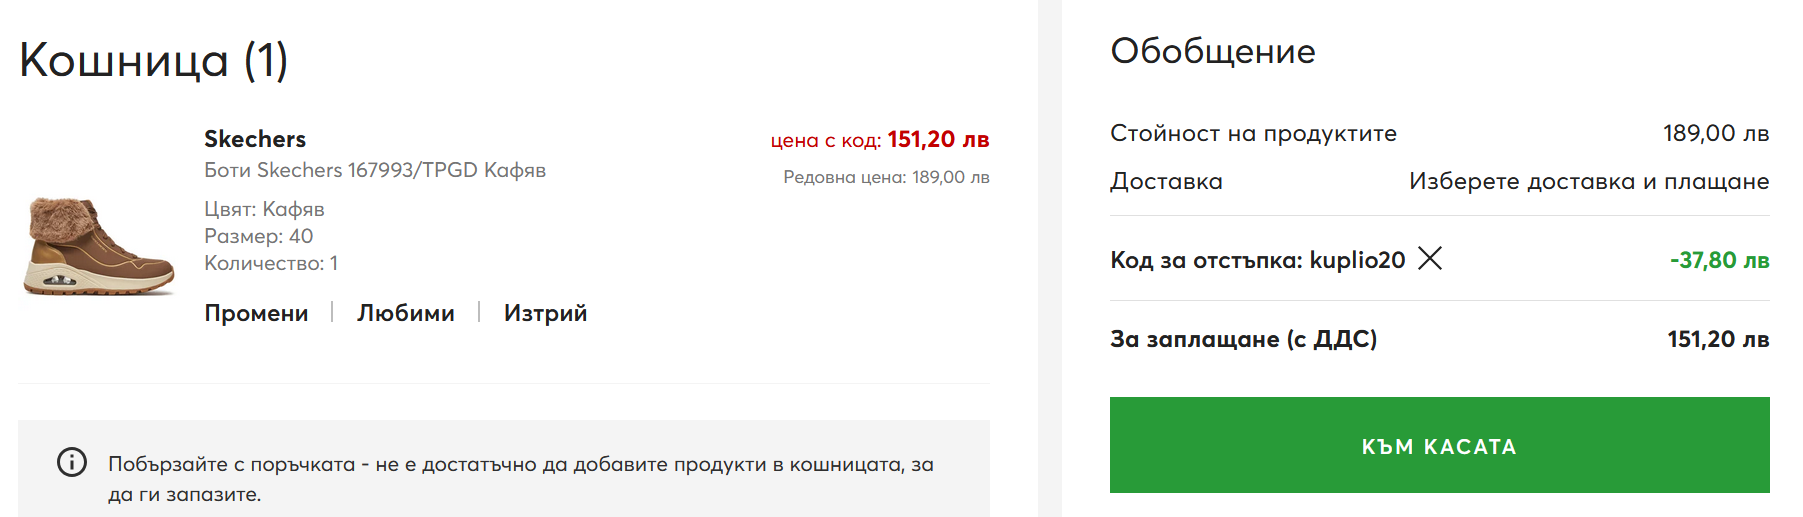The width and height of the screenshot is (1803, 517).
Task: Open the Skechers brand name link
Action: [255, 139]
